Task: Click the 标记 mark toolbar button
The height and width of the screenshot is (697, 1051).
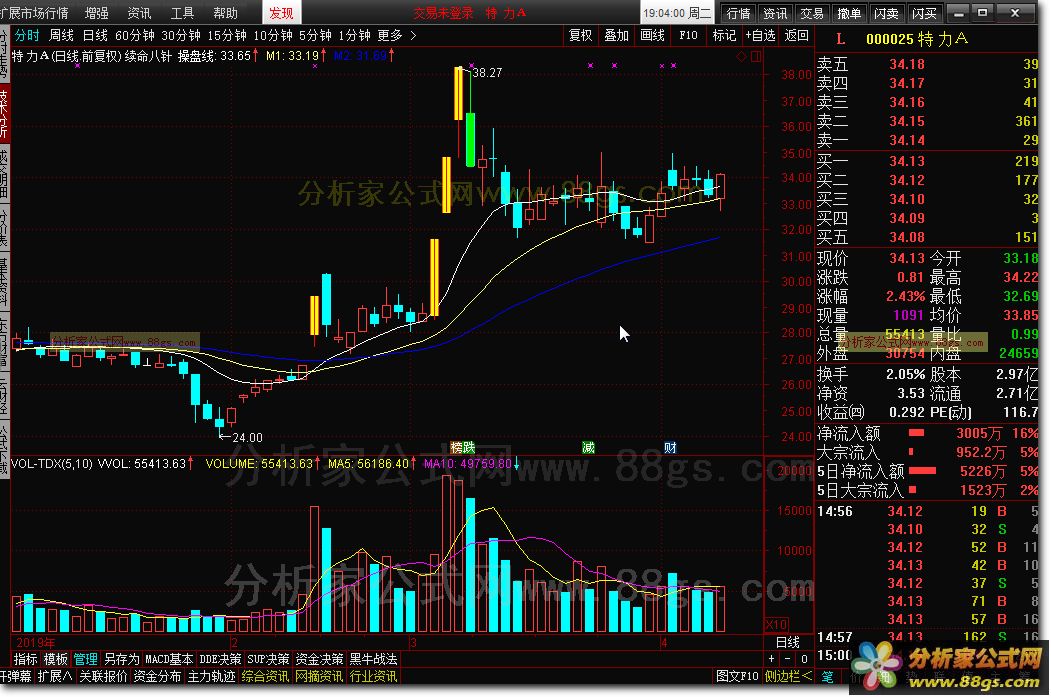Action: 724,36
